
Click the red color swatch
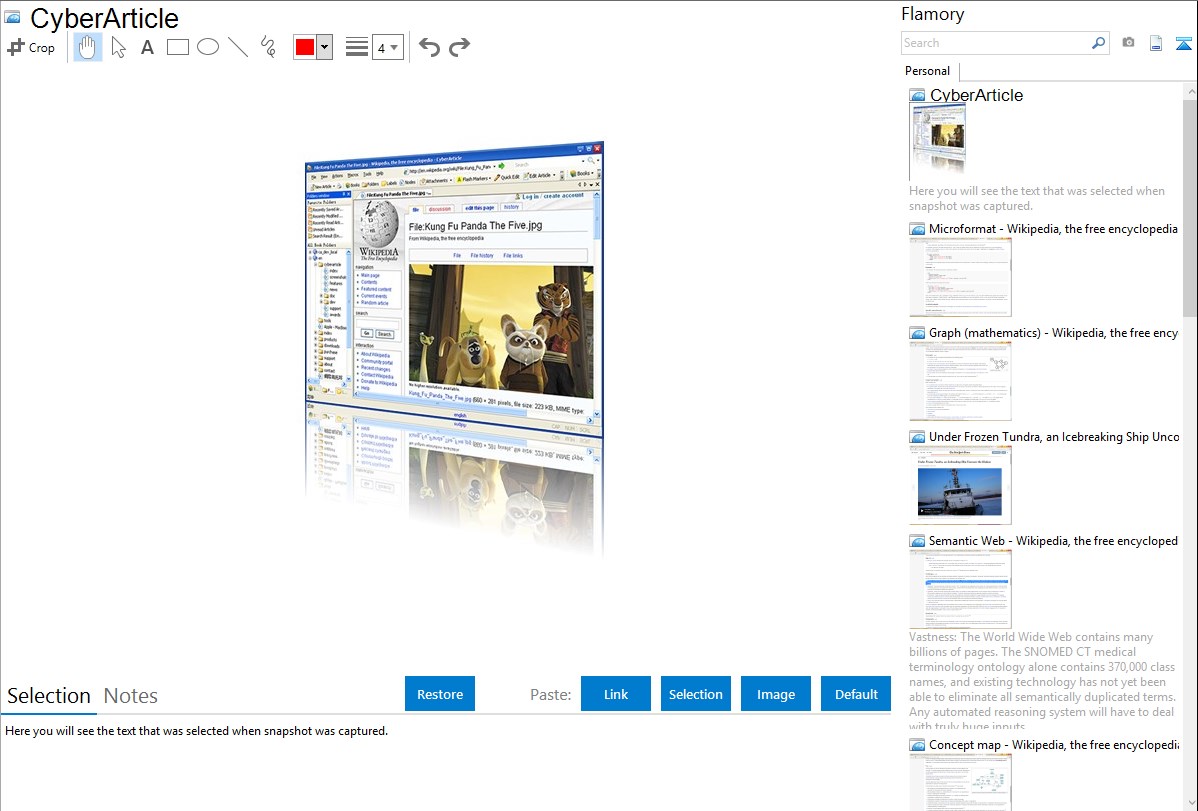pyautogui.click(x=305, y=47)
